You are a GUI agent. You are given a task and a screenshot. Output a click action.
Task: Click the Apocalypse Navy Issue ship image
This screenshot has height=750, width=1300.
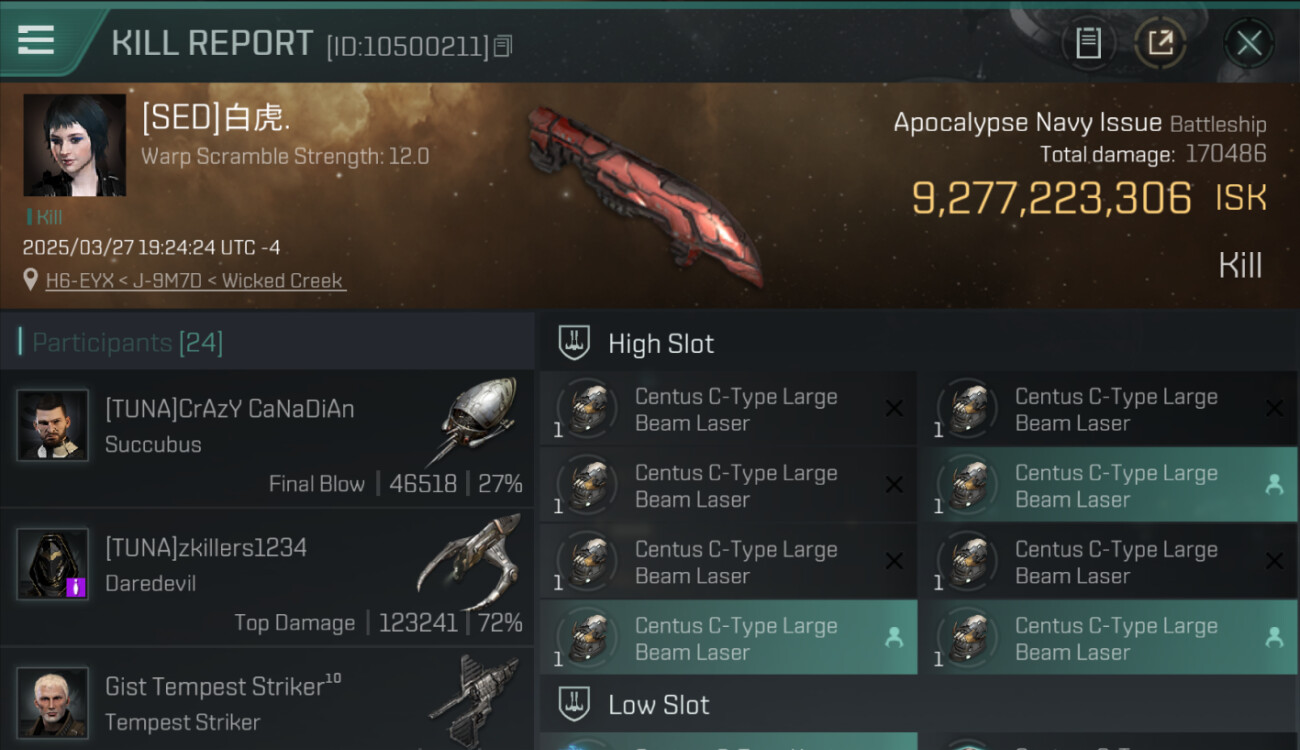click(x=645, y=195)
